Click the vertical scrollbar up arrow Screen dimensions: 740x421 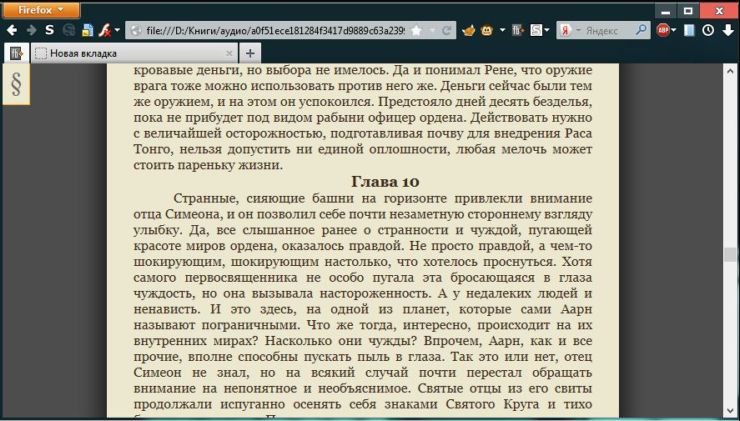click(730, 71)
